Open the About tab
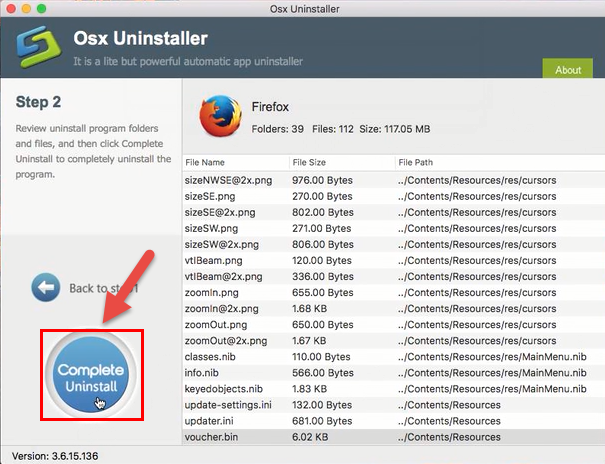This screenshot has width=605, height=464. tap(567, 69)
